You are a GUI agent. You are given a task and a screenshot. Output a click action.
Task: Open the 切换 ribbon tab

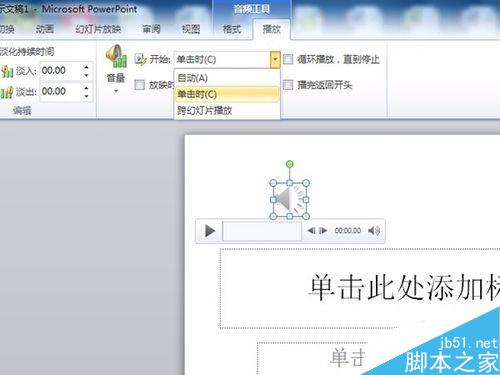(7, 29)
